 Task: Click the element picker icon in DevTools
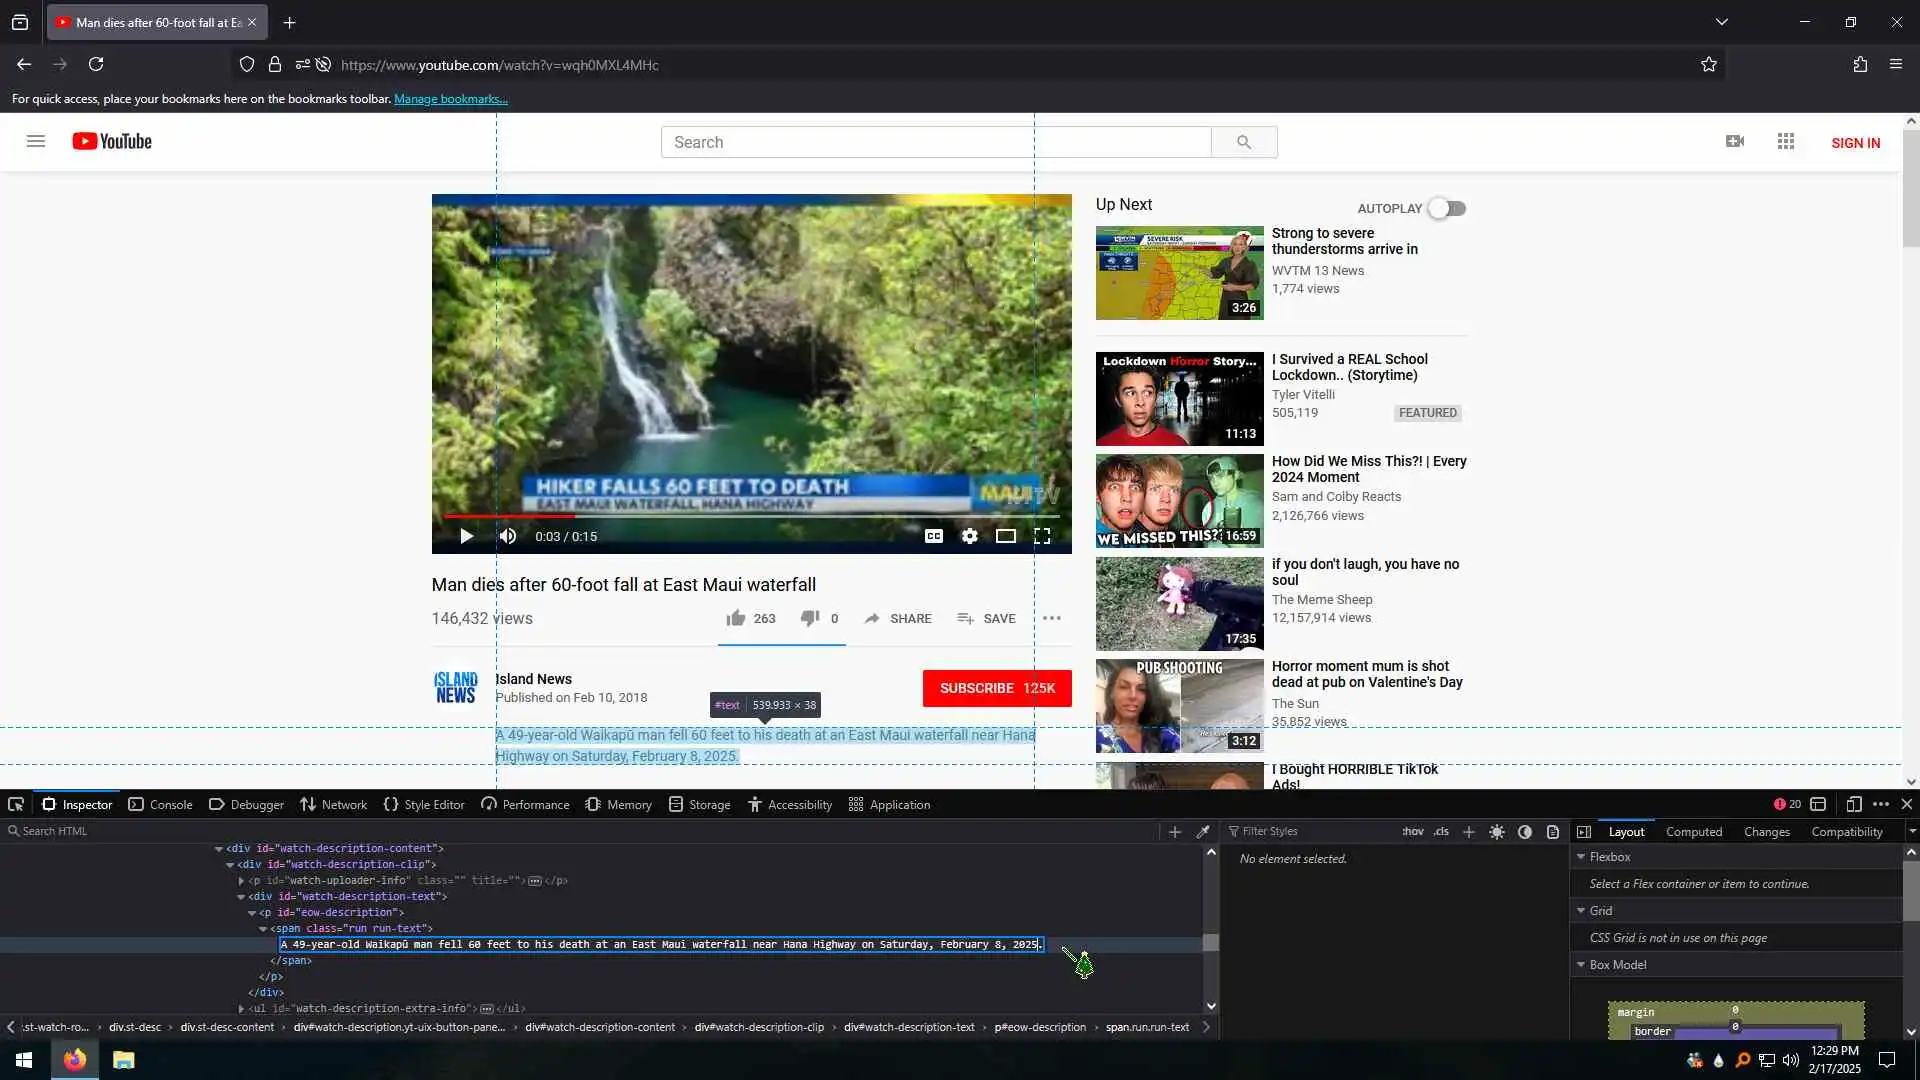pos(16,804)
